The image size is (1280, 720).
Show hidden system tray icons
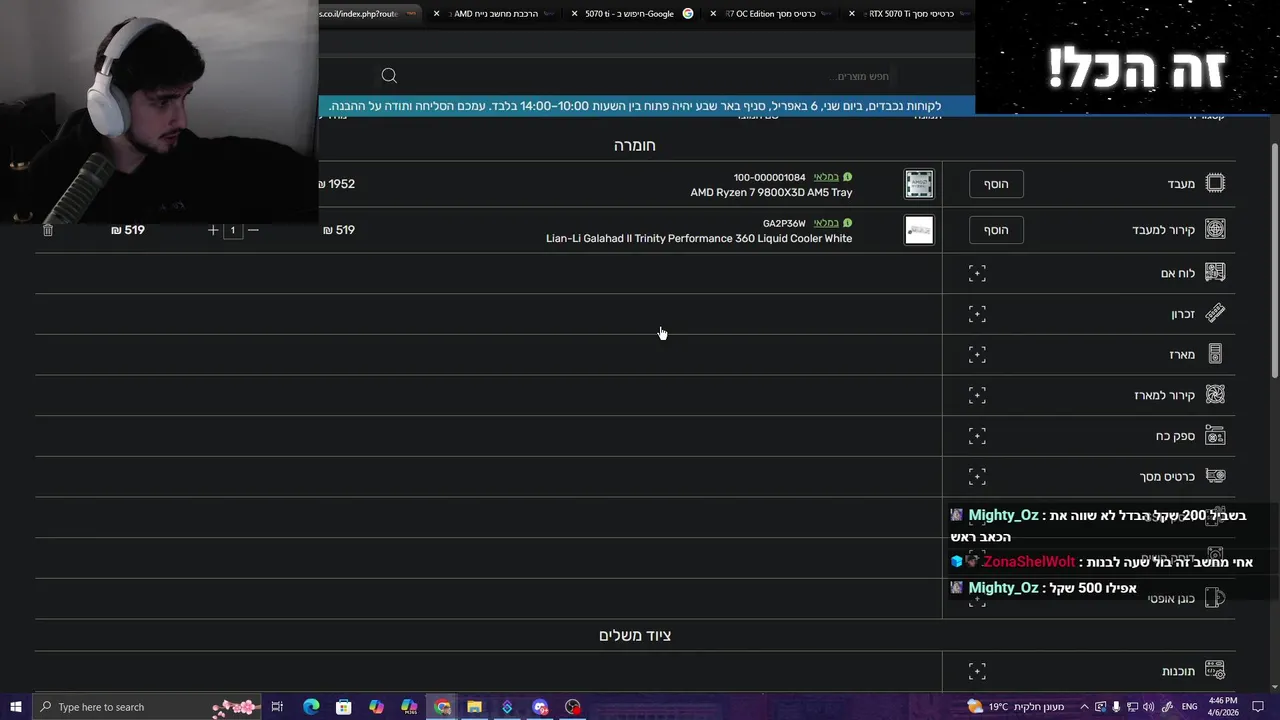click(x=1084, y=707)
